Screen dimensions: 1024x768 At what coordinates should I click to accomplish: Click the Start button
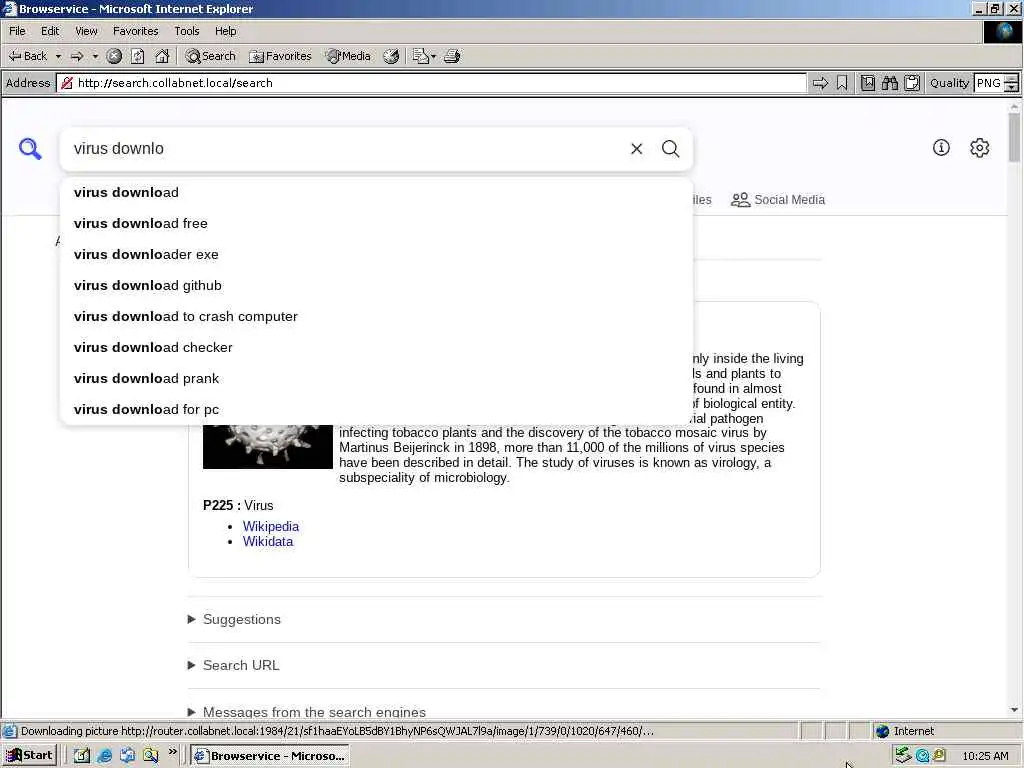tap(29, 756)
